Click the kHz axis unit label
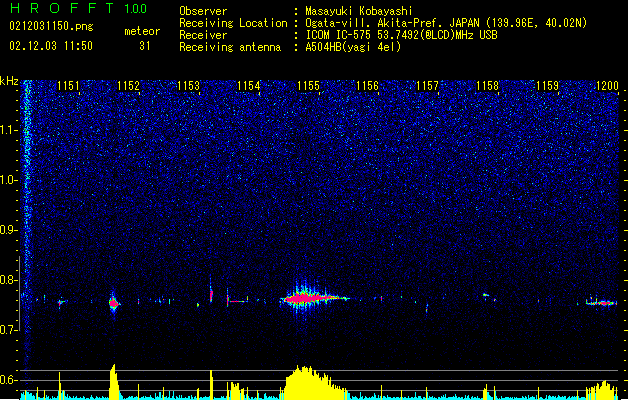This screenshot has height=400, width=629. (9, 81)
